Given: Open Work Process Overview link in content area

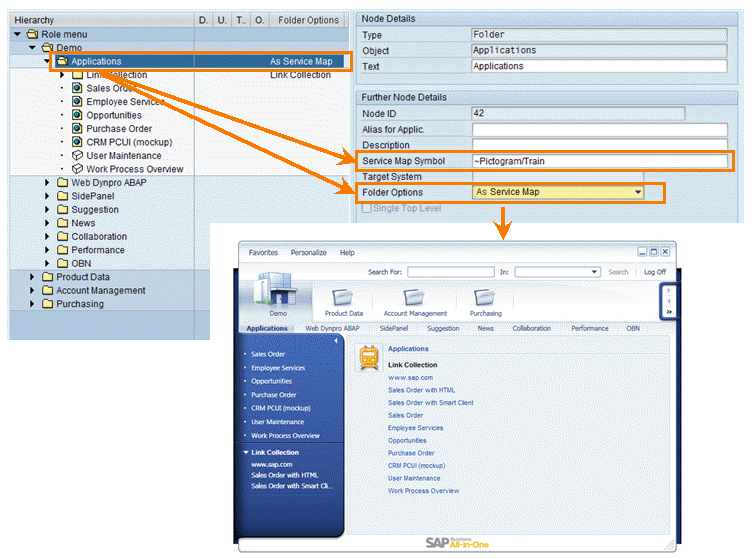Looking at the screenshot, I should pos(423,490).
